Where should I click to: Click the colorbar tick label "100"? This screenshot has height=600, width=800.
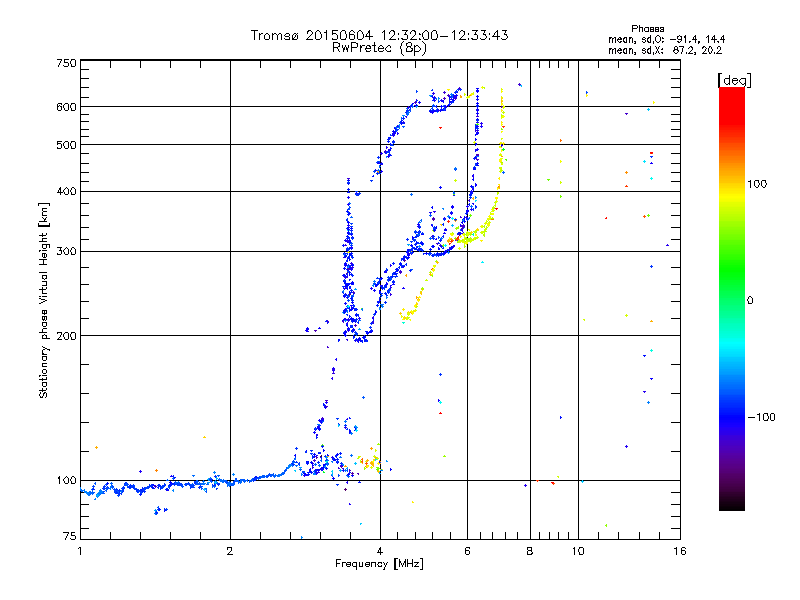click(757, 184)
